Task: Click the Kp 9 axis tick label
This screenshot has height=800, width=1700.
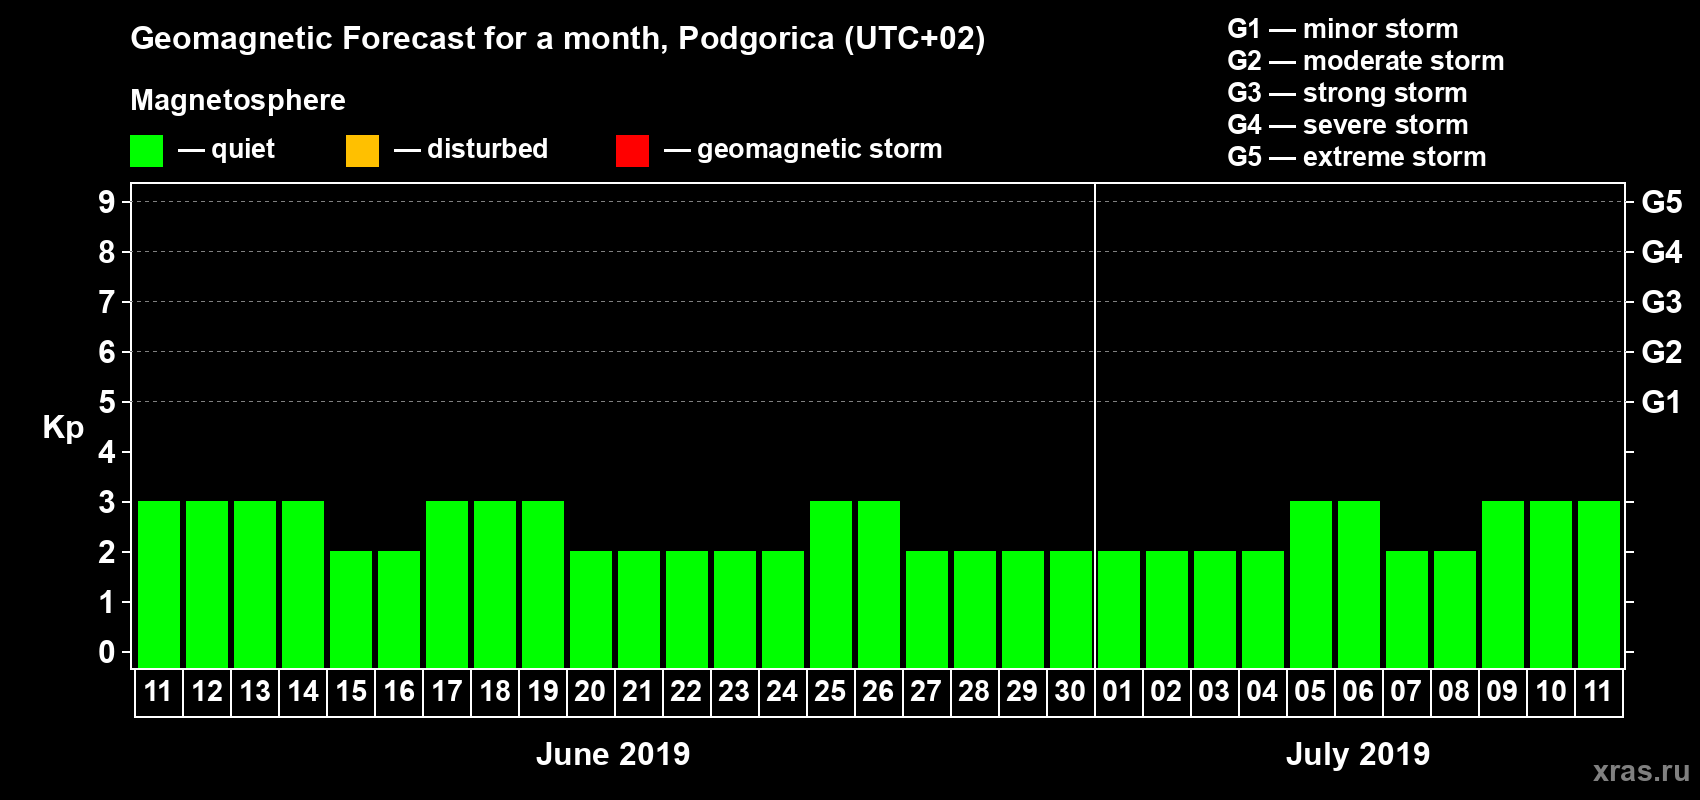Action: [107, 202]
